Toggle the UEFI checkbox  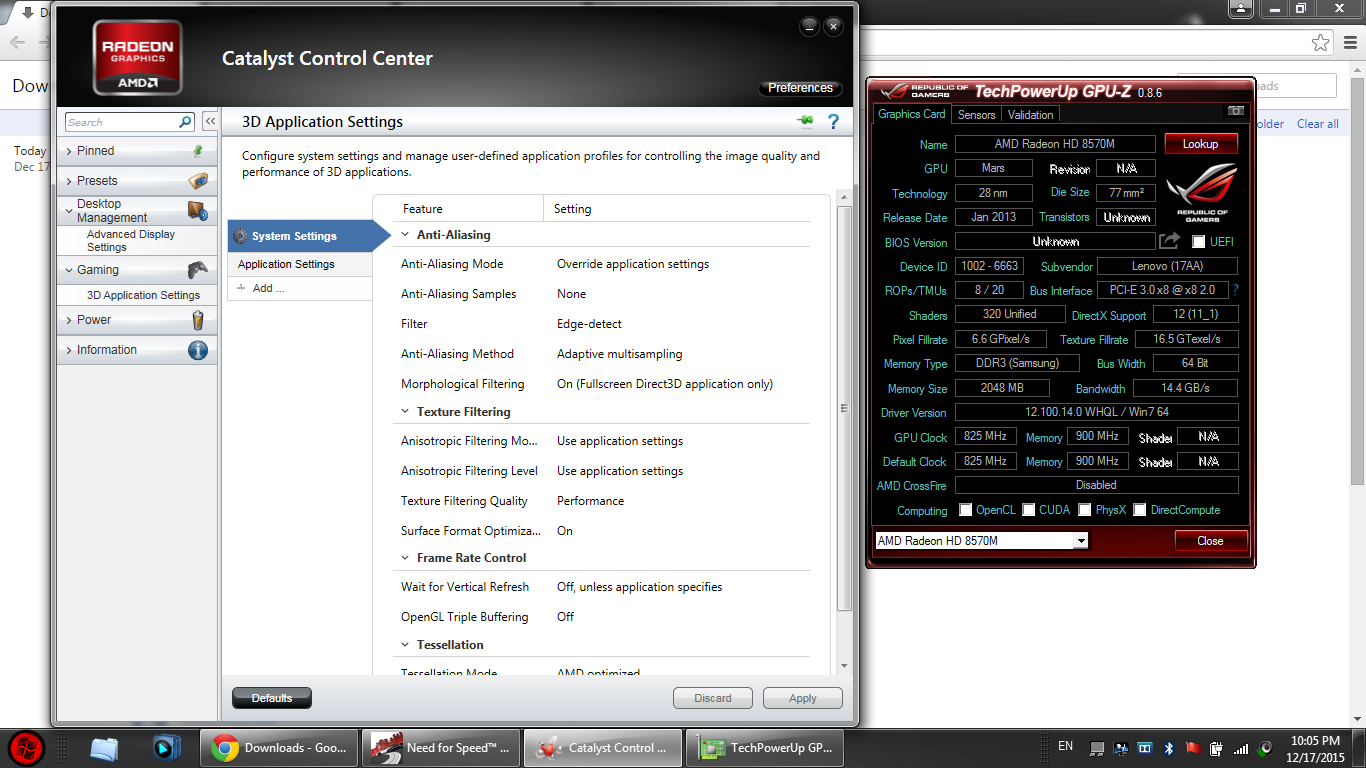click(1199, 242)
